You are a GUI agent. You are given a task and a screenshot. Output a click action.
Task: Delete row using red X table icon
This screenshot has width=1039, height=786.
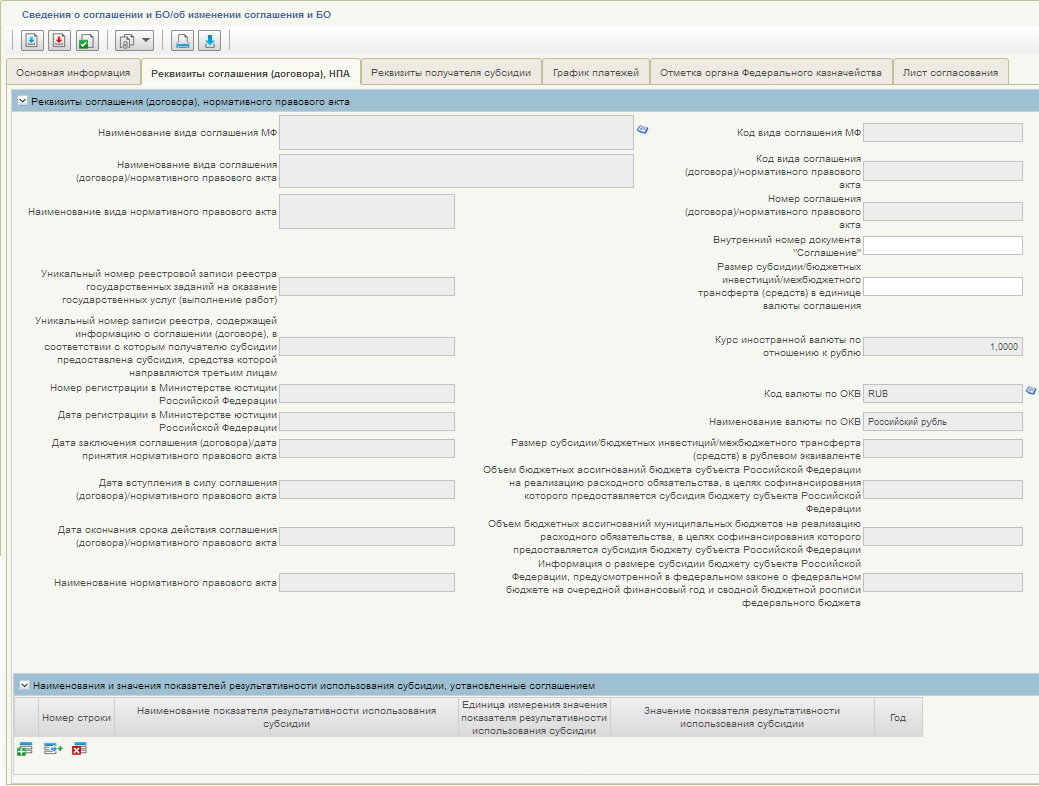80,749
